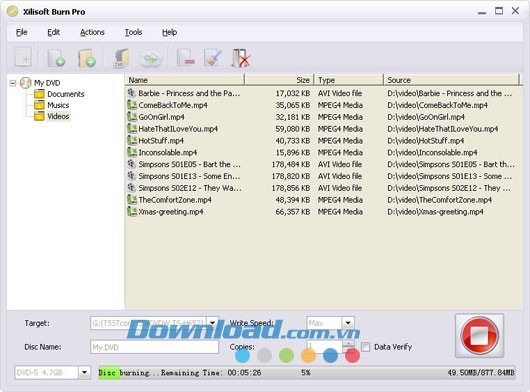Screen dimensions: 530x392
Task: Click the HotStuff.mp4 file type icon
Action: [131, 140]
